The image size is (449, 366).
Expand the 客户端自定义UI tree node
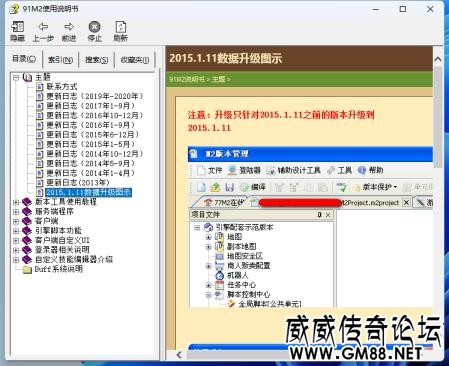pos(16,240)
